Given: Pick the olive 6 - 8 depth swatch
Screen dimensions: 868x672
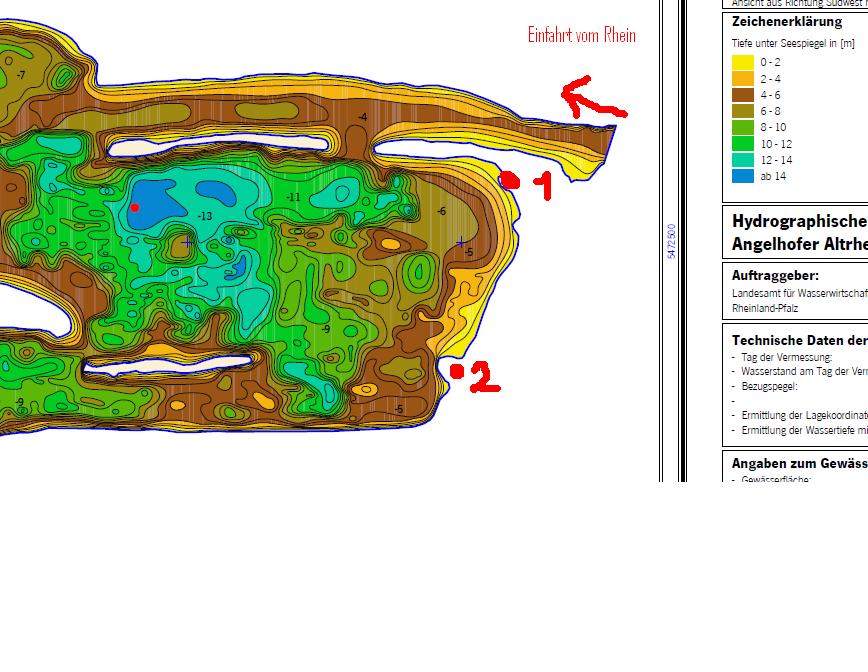Looking at the screenshot, I should [742, 111].
